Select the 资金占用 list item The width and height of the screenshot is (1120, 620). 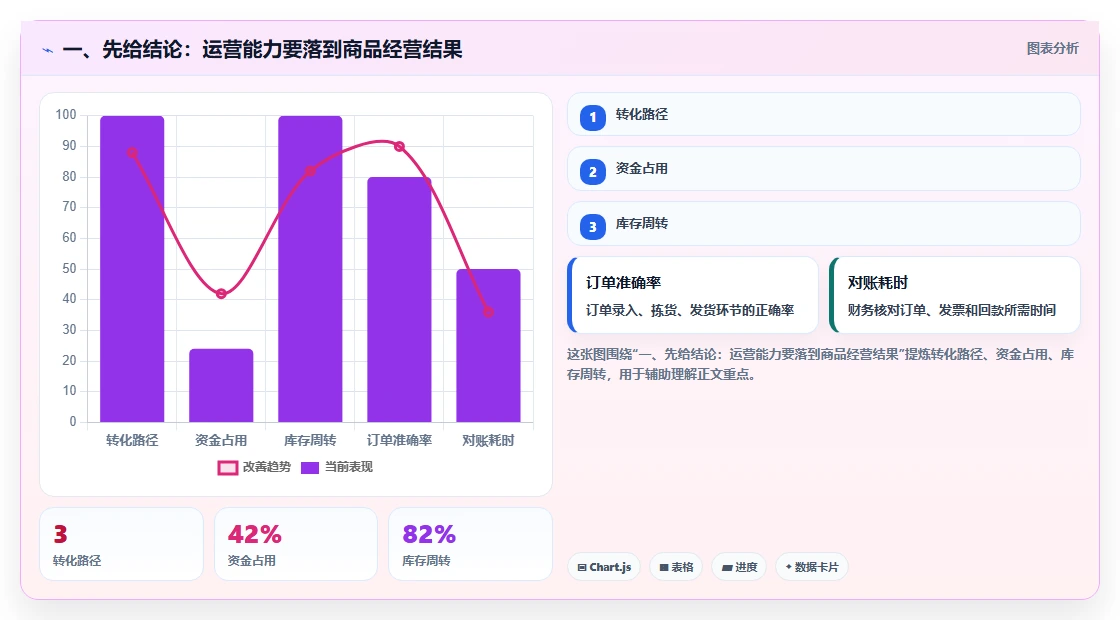pyautogui.click(x=824, y=169)
